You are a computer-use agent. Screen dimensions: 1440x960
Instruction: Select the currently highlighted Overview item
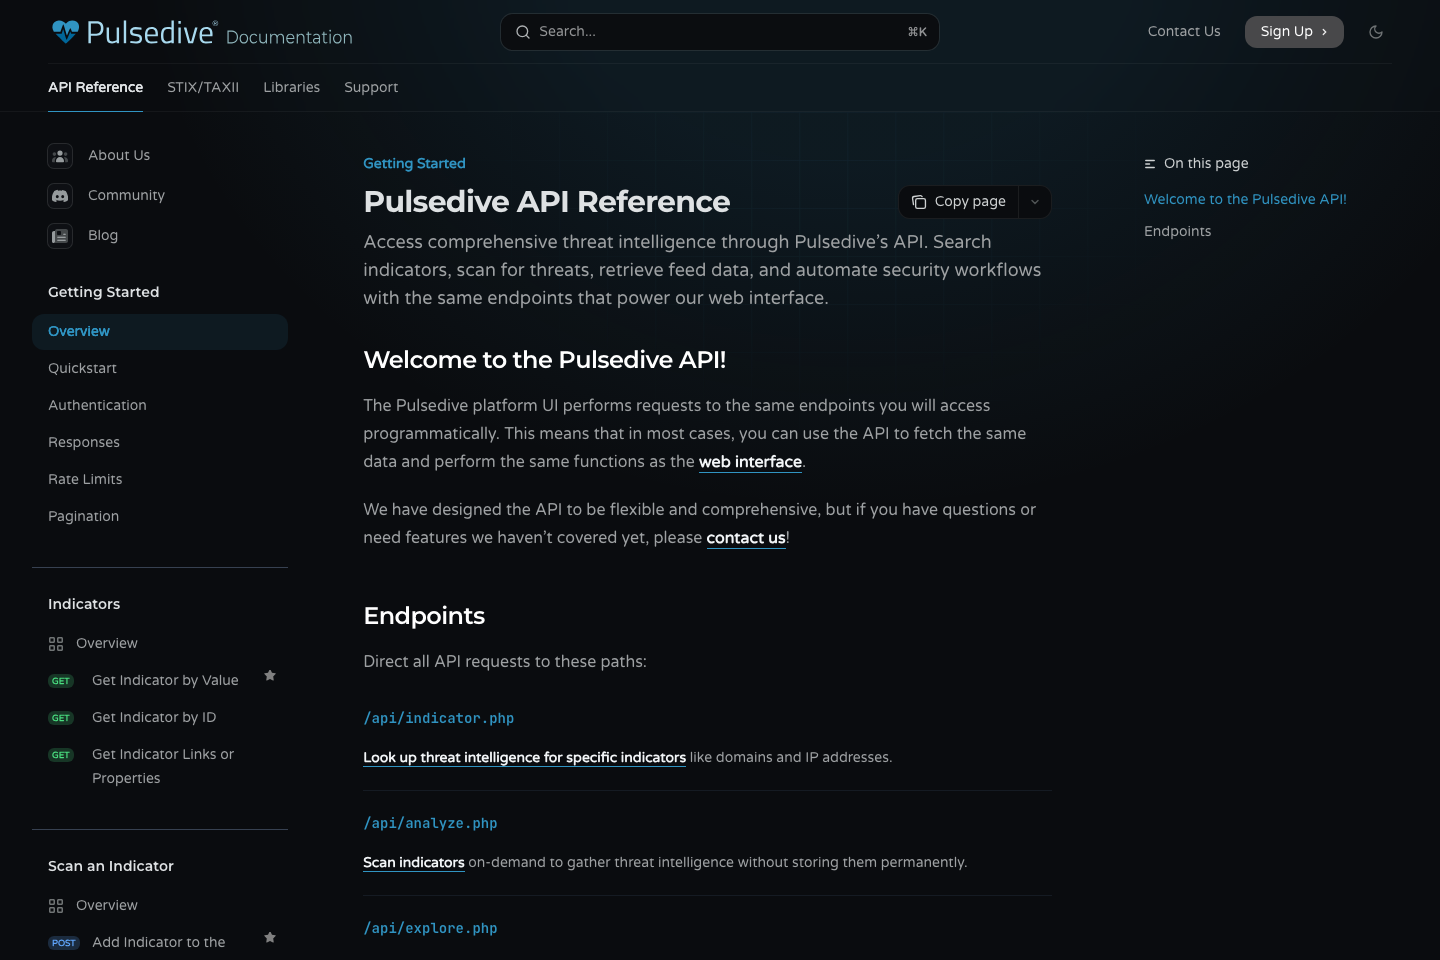tap(79, 331)
